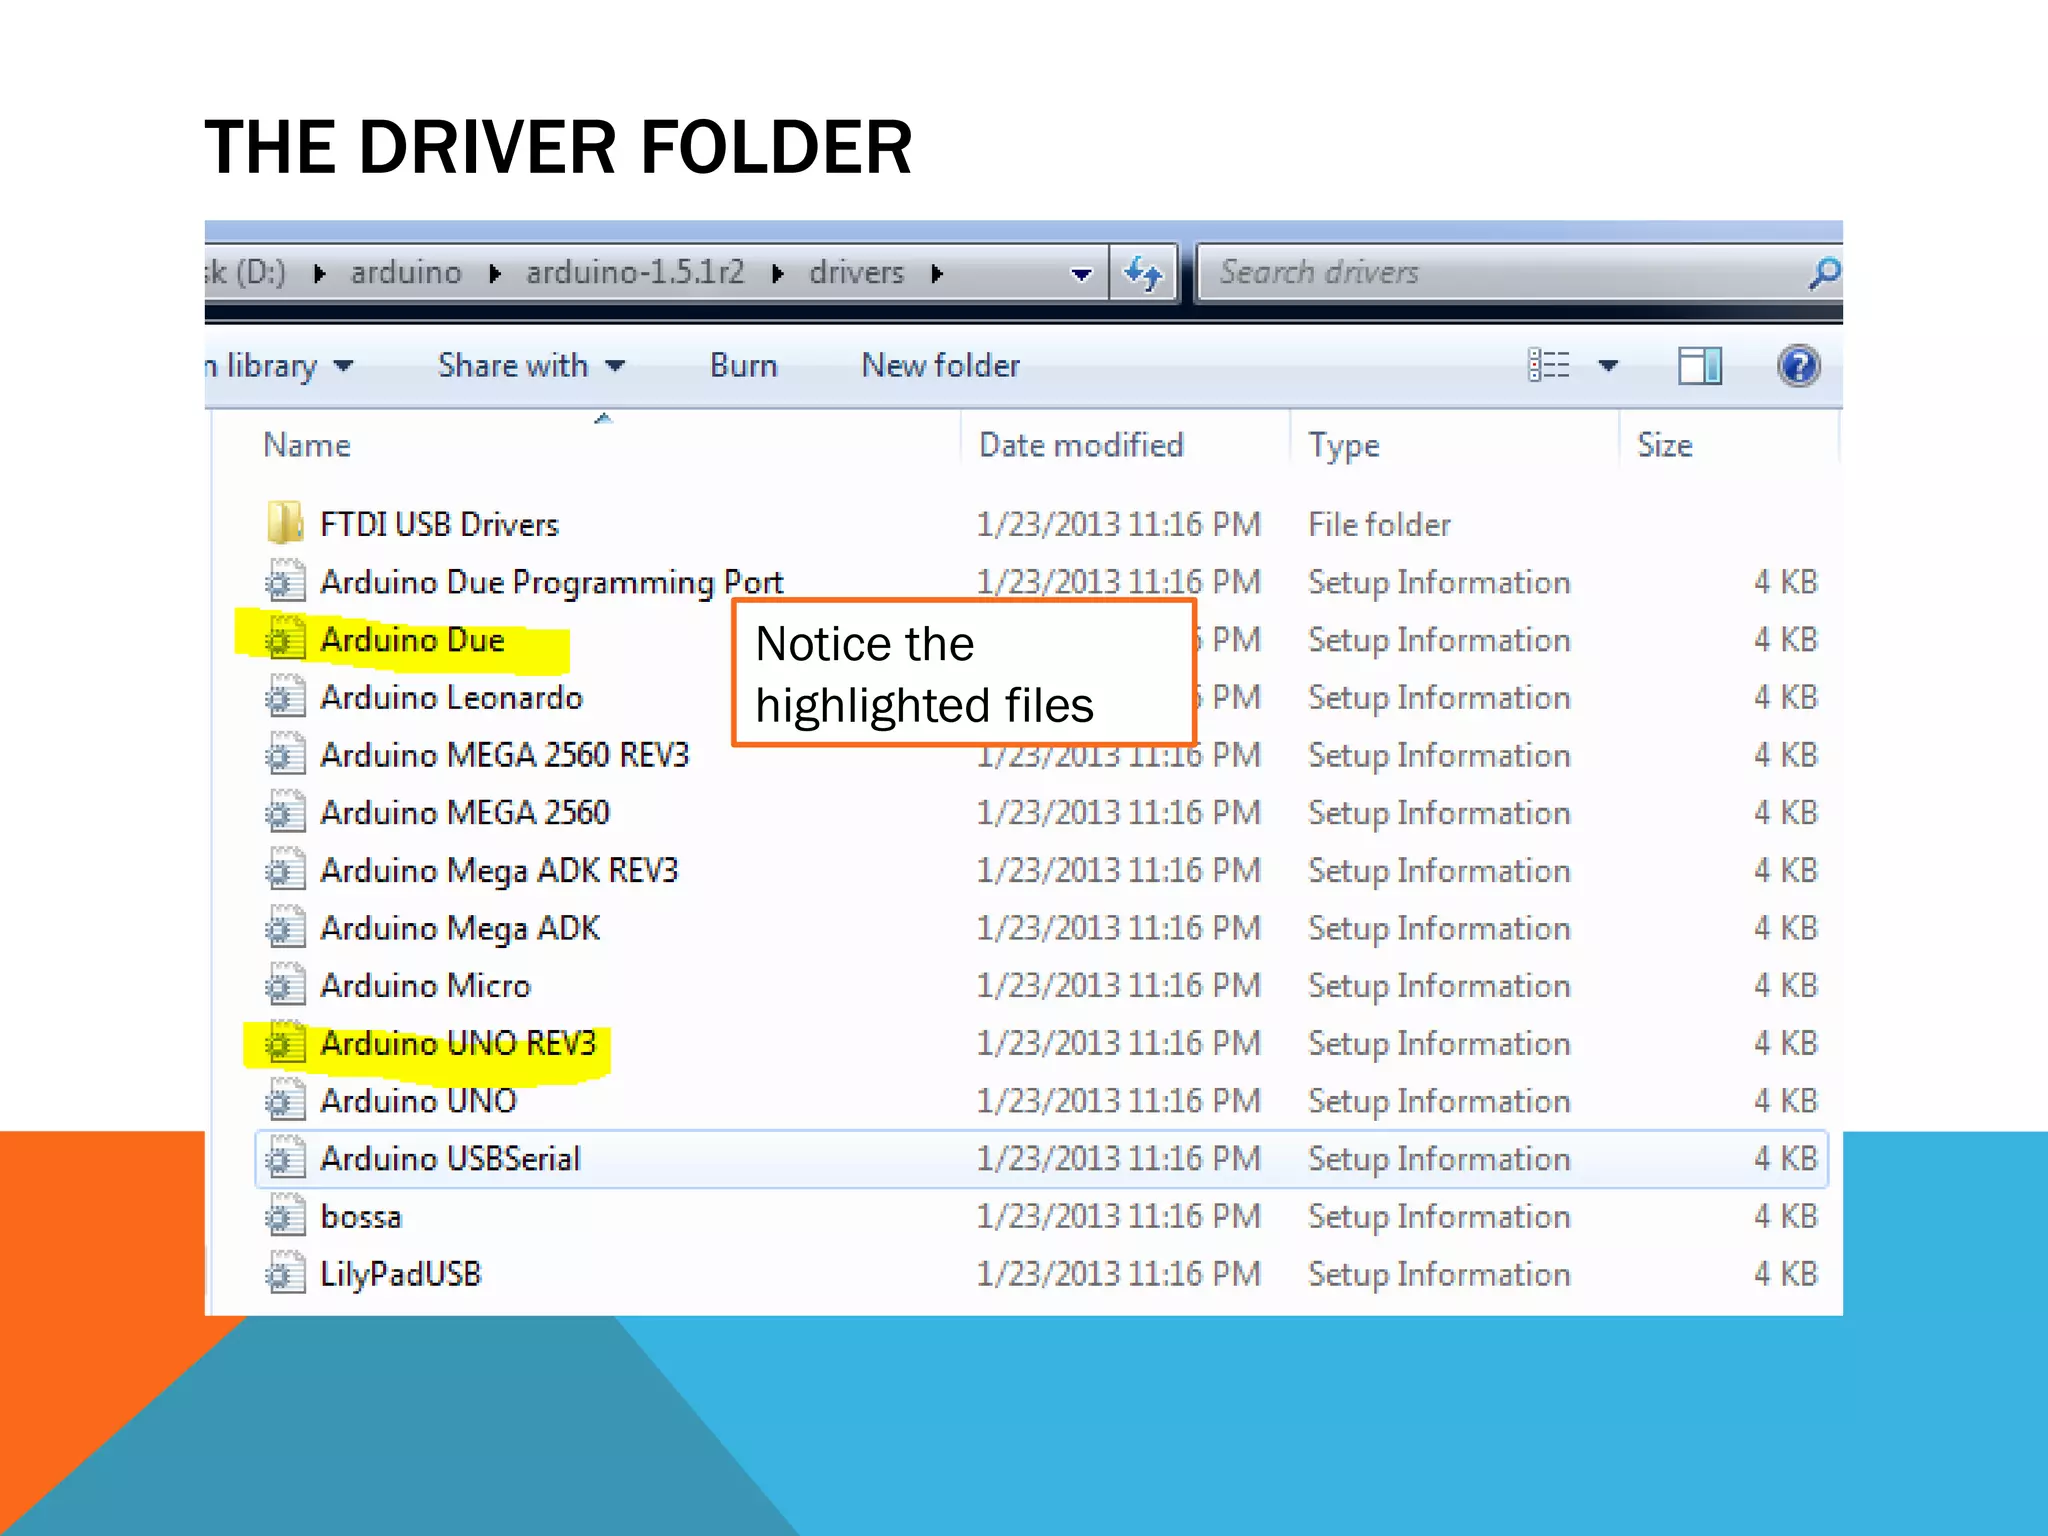Screen dimensions: 2048x1536
Task: Open the Share with dropdown
Action: coord(531,366)
